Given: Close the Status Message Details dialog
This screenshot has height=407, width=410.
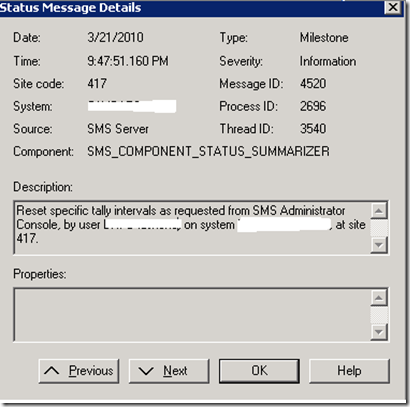Looking at the screenshot, I should (393, 7).
